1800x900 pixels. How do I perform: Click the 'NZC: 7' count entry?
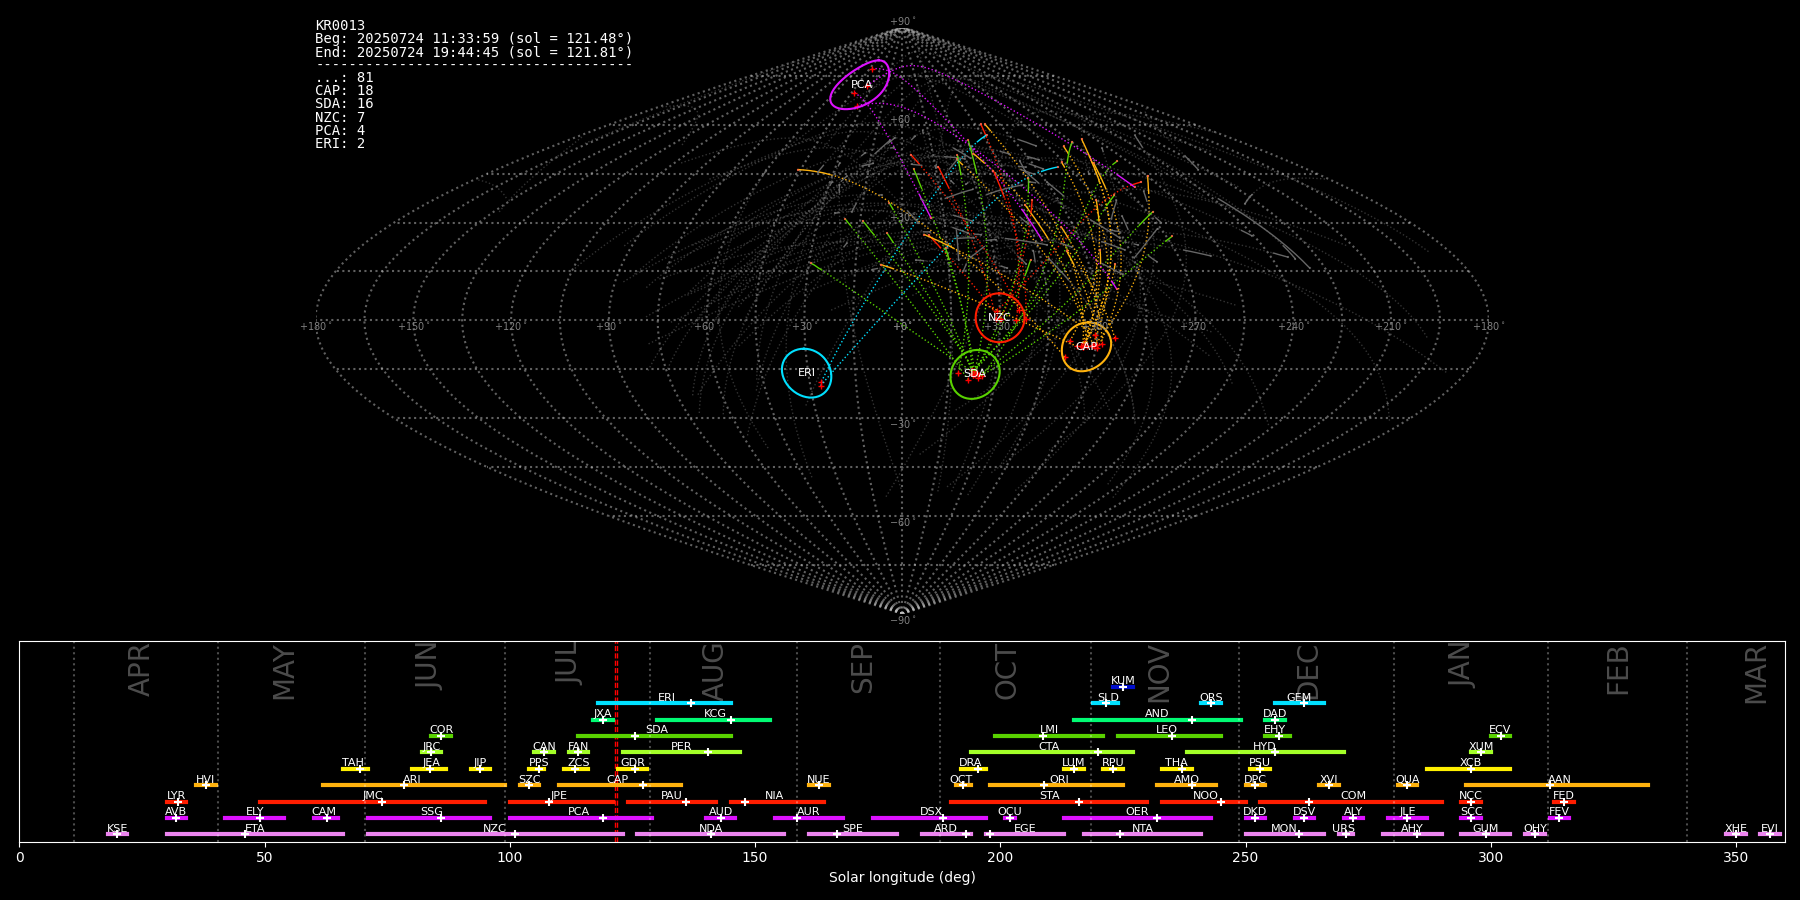(340, 118)
